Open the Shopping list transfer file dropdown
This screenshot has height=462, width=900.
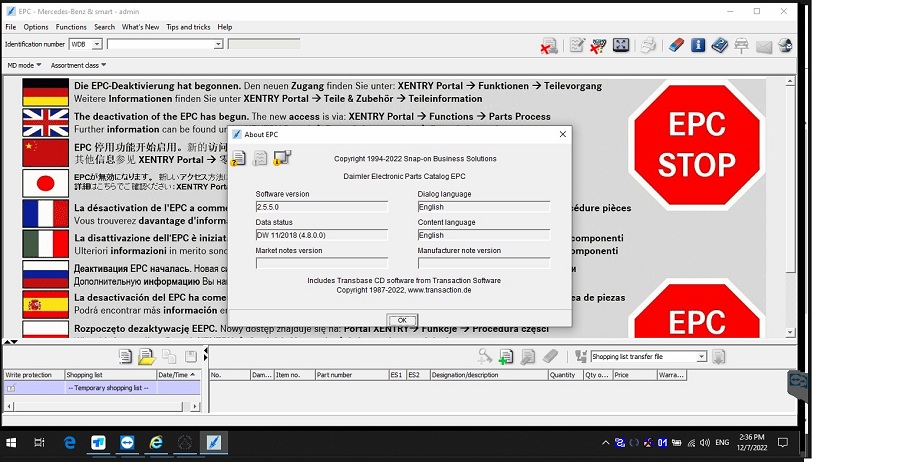coord(701,356)
